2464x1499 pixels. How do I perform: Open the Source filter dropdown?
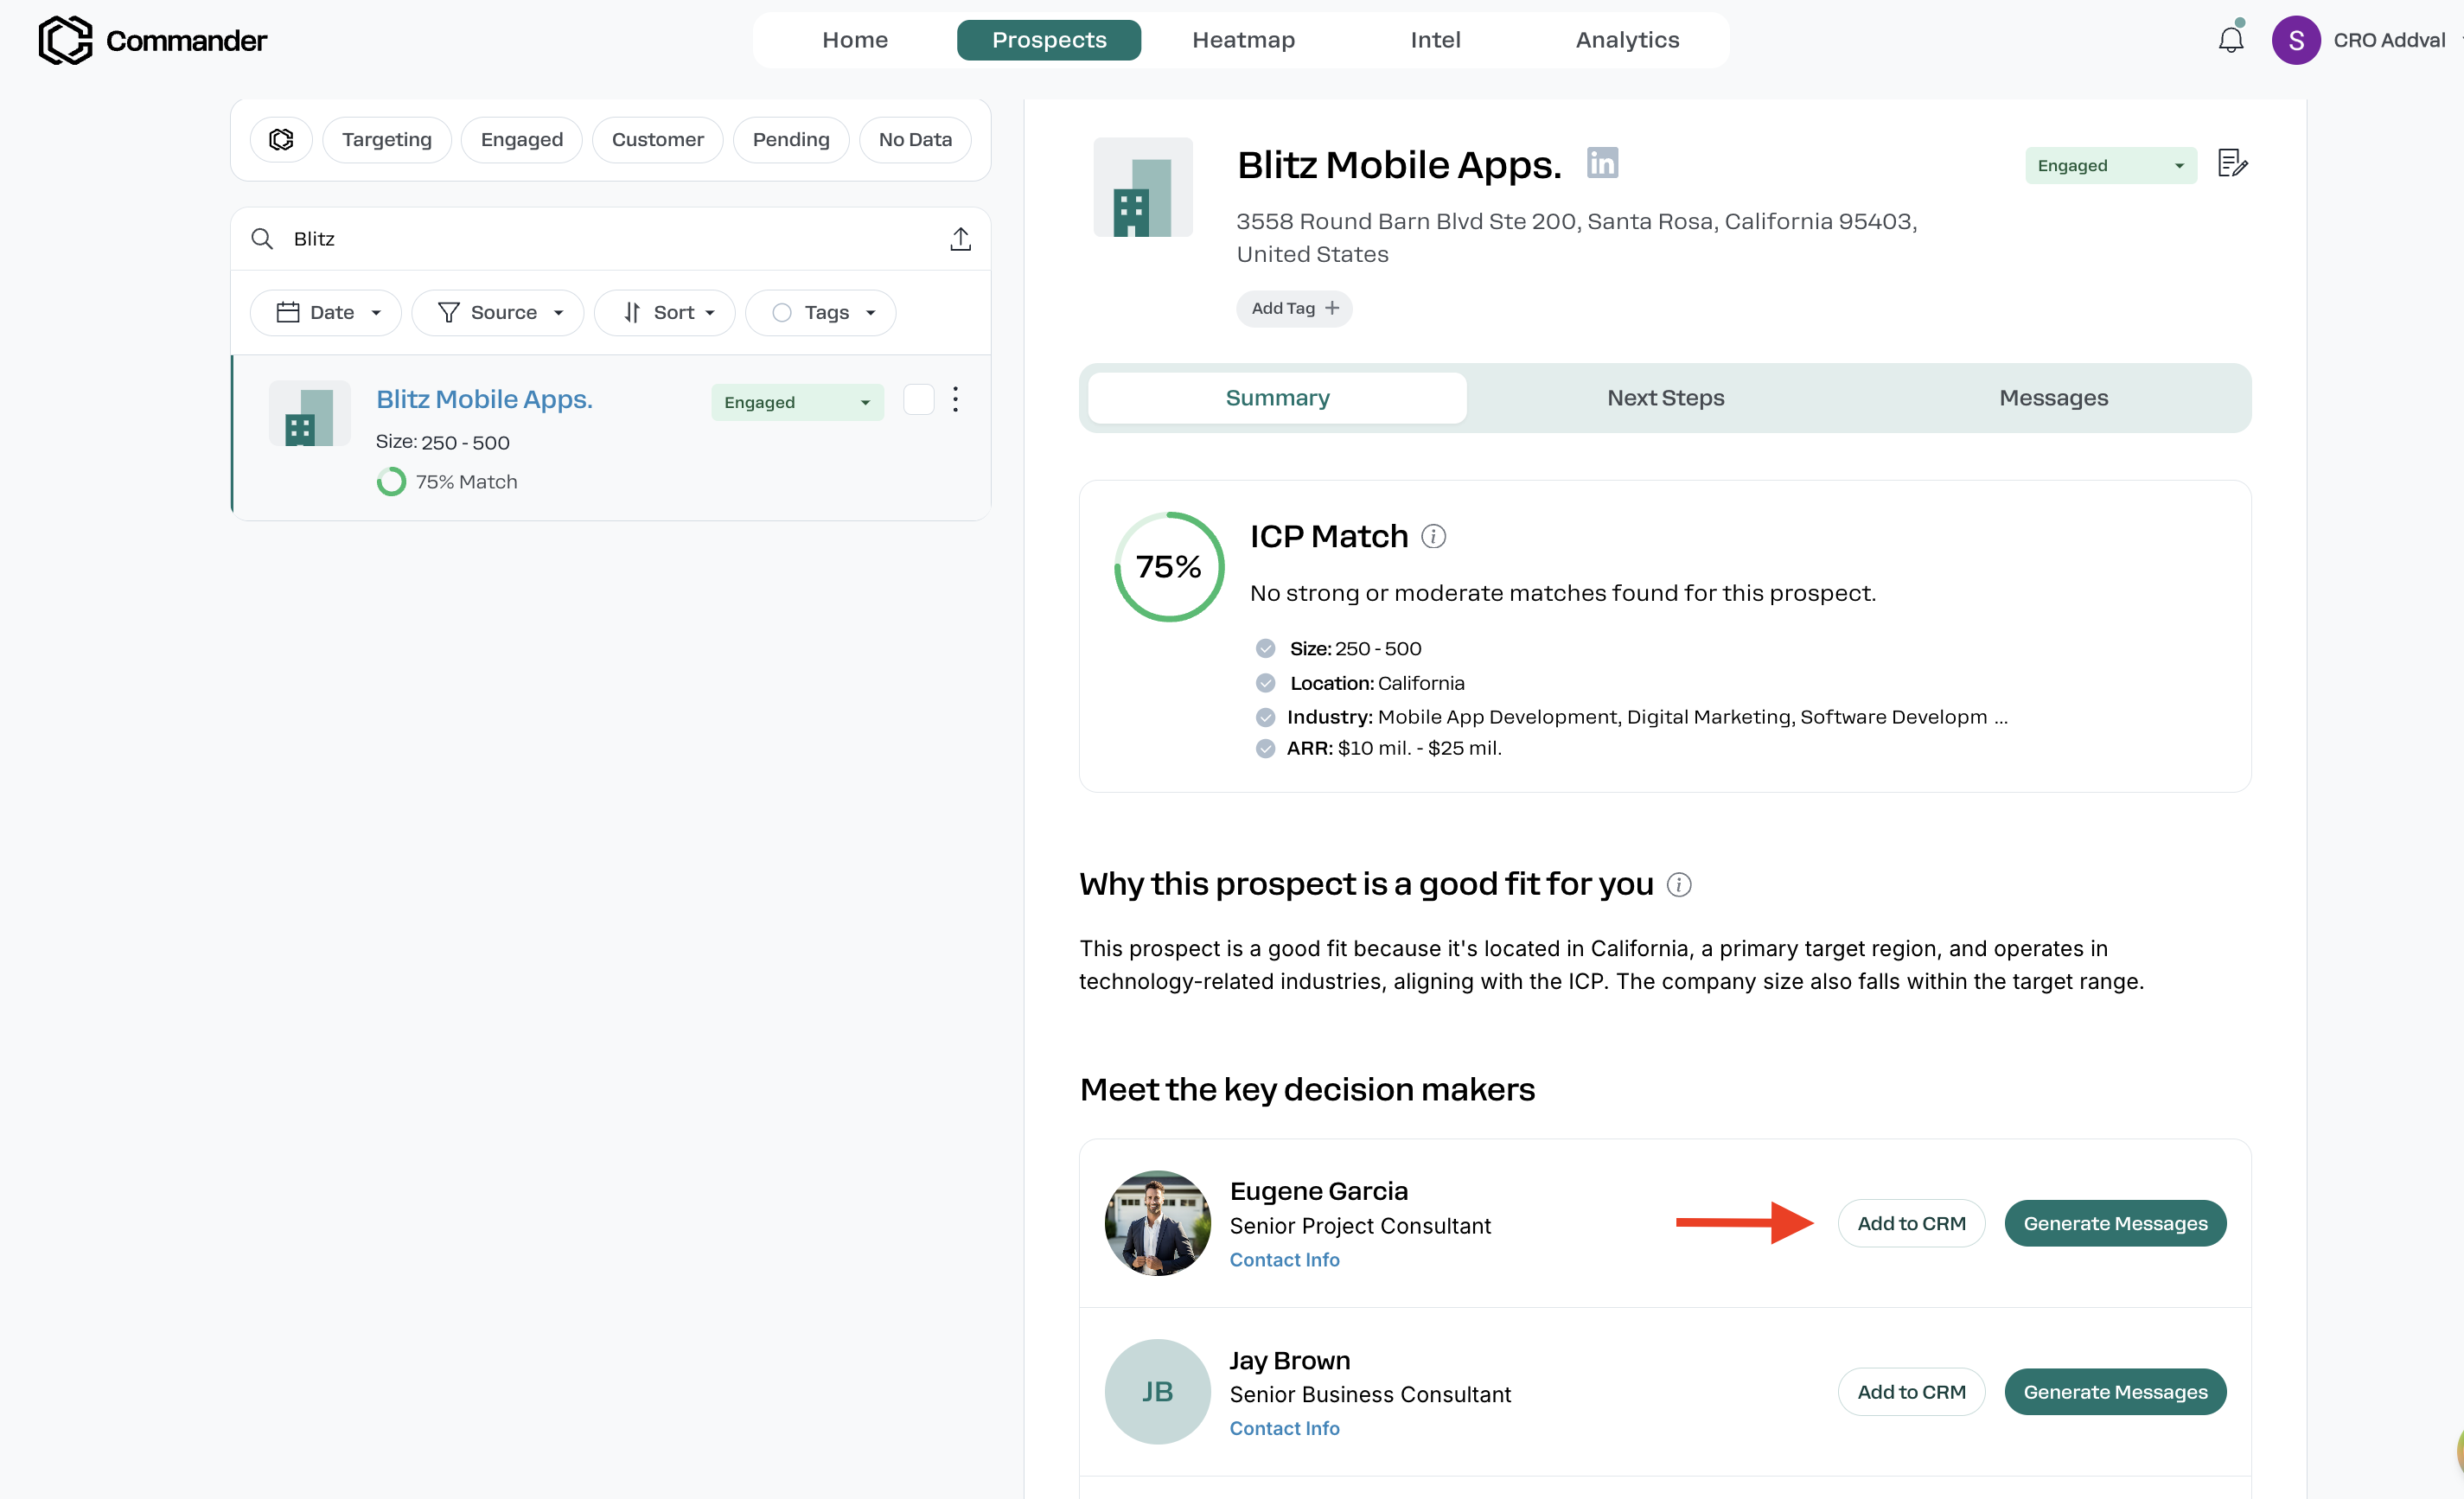pos(498,312)
